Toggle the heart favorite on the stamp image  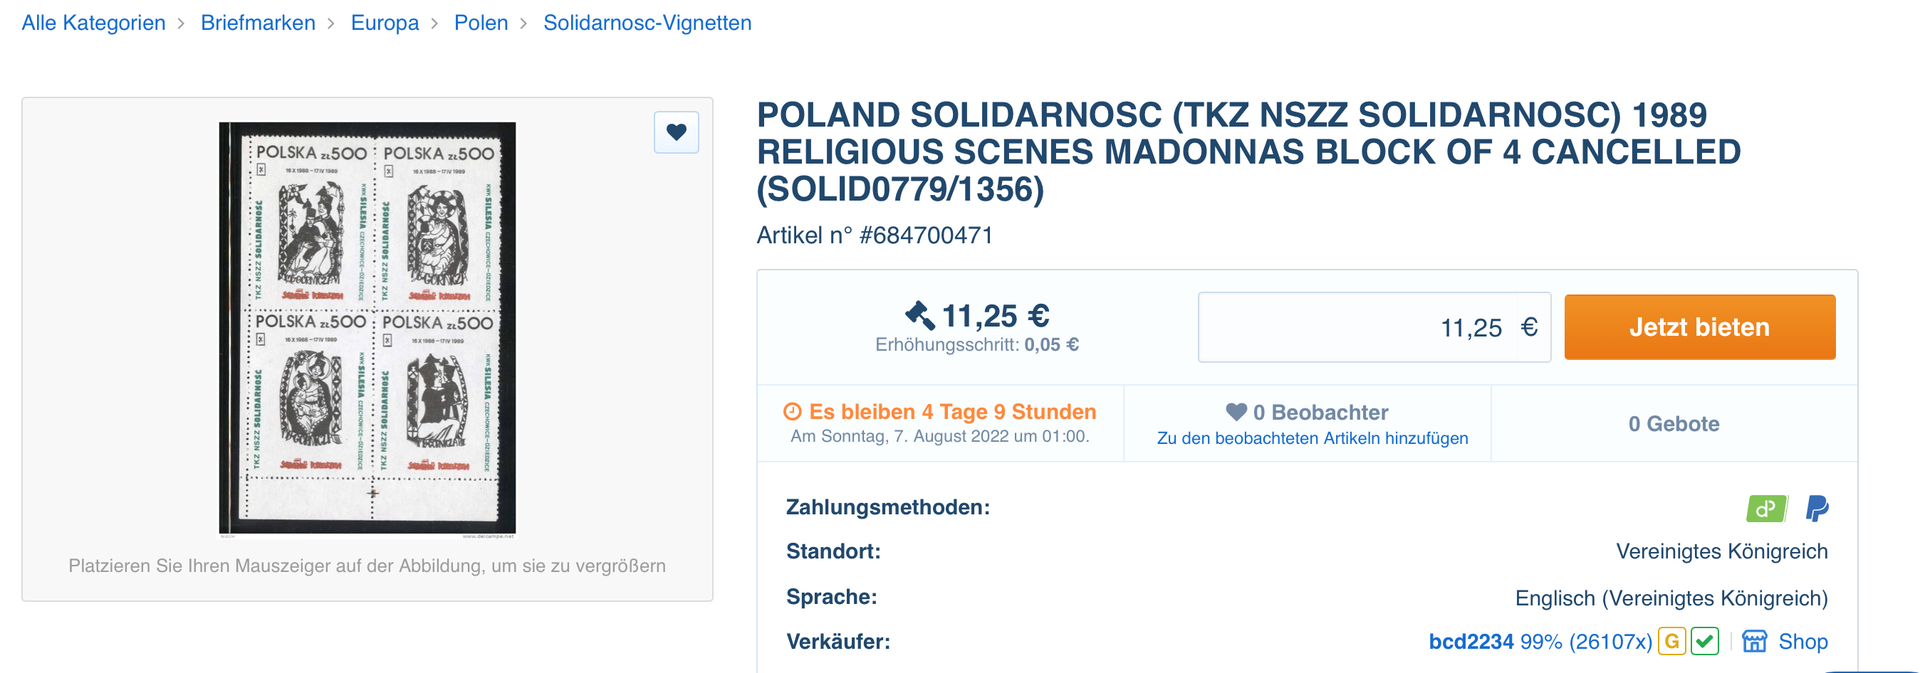676,132
